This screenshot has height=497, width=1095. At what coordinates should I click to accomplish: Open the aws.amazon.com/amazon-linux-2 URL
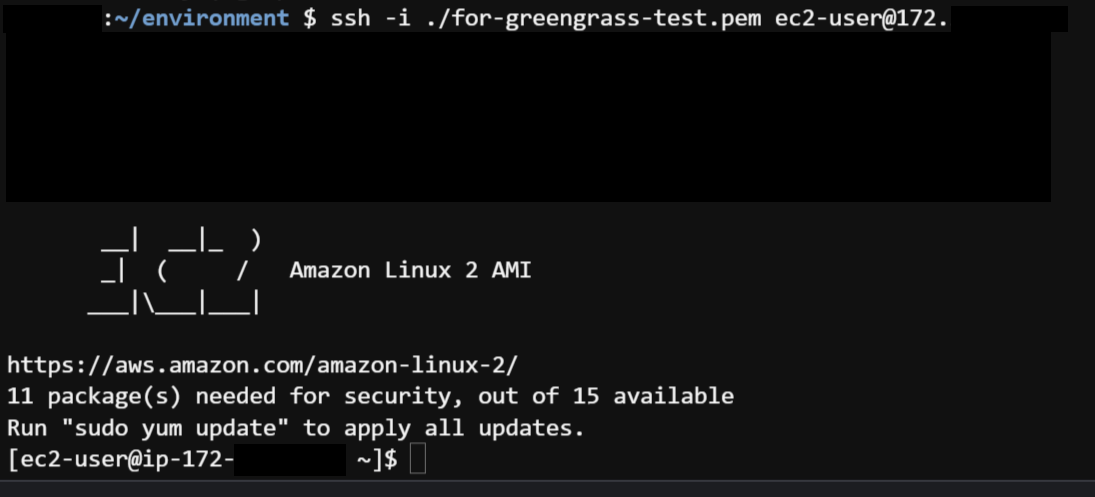tap(263, 364)
